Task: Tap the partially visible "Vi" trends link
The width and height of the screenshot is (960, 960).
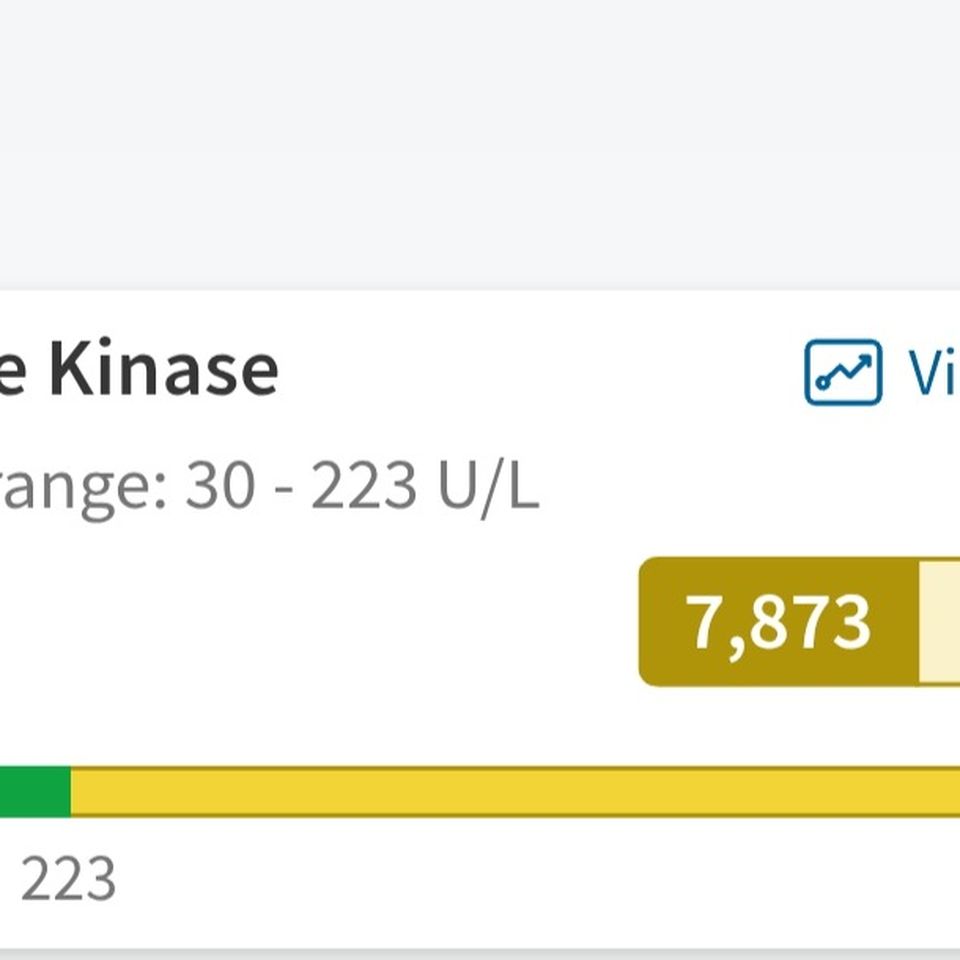Action: click(934, 373)
